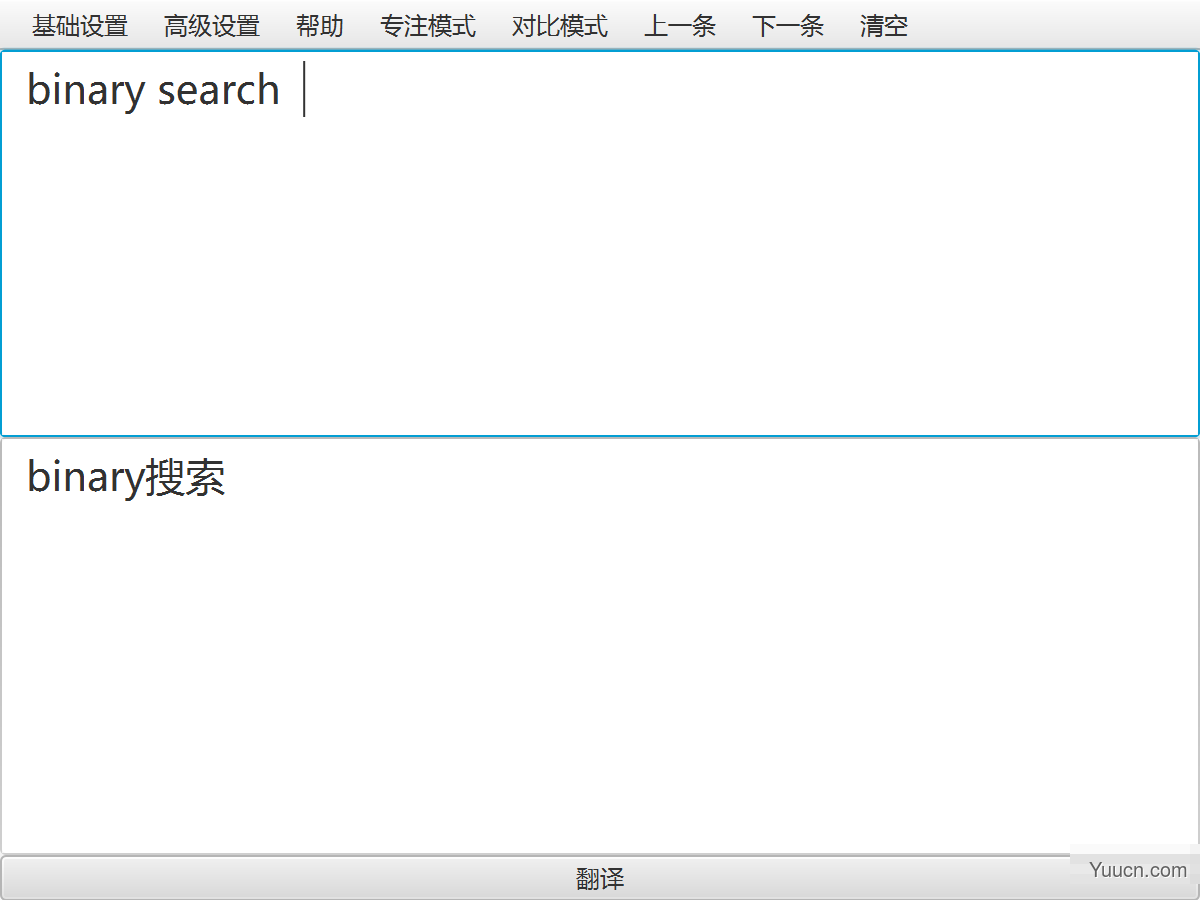
Task: Open basic settings from the top bar
Action: 79,26
